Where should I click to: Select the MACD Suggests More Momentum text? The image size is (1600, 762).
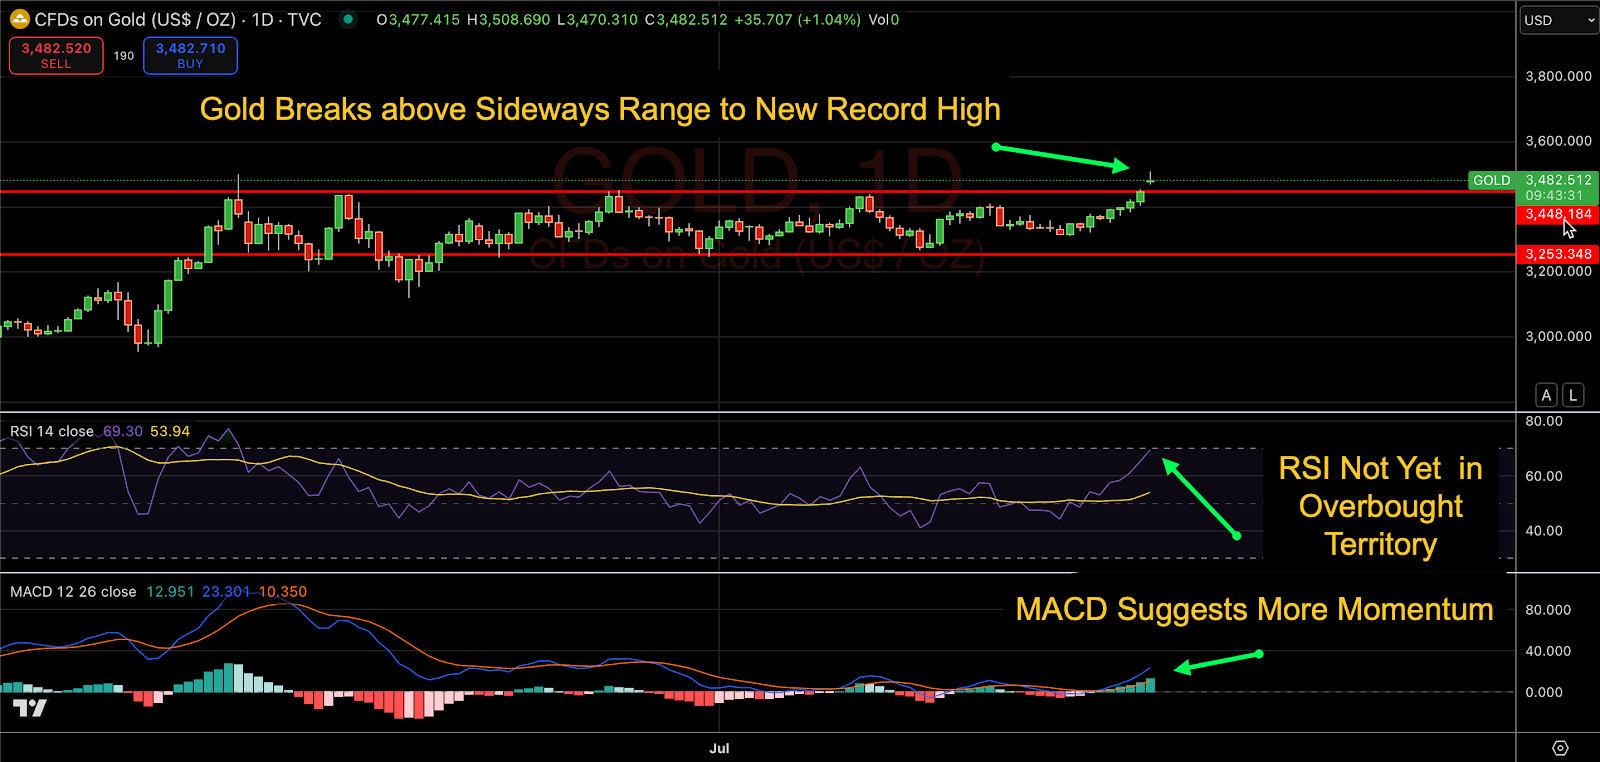1254,609
